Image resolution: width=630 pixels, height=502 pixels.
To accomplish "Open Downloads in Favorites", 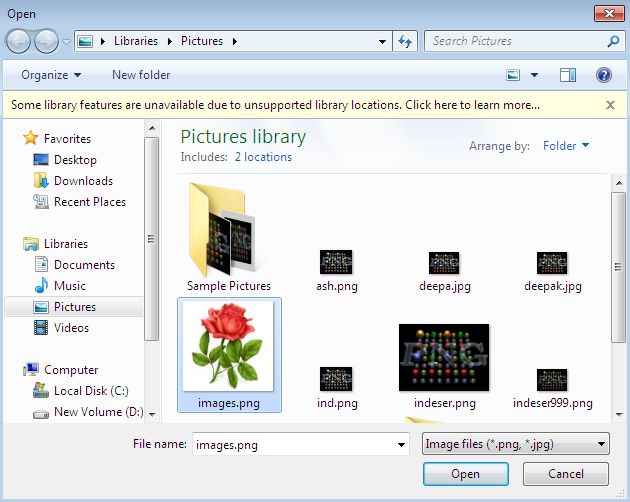I will click(x=73, y=181).
